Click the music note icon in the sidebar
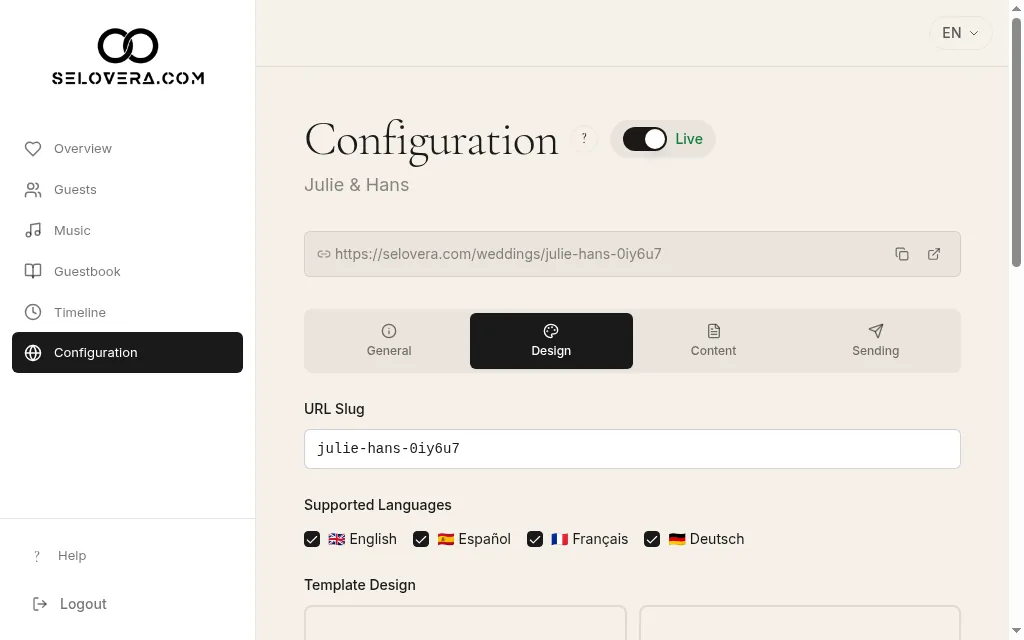 [33, 231]
